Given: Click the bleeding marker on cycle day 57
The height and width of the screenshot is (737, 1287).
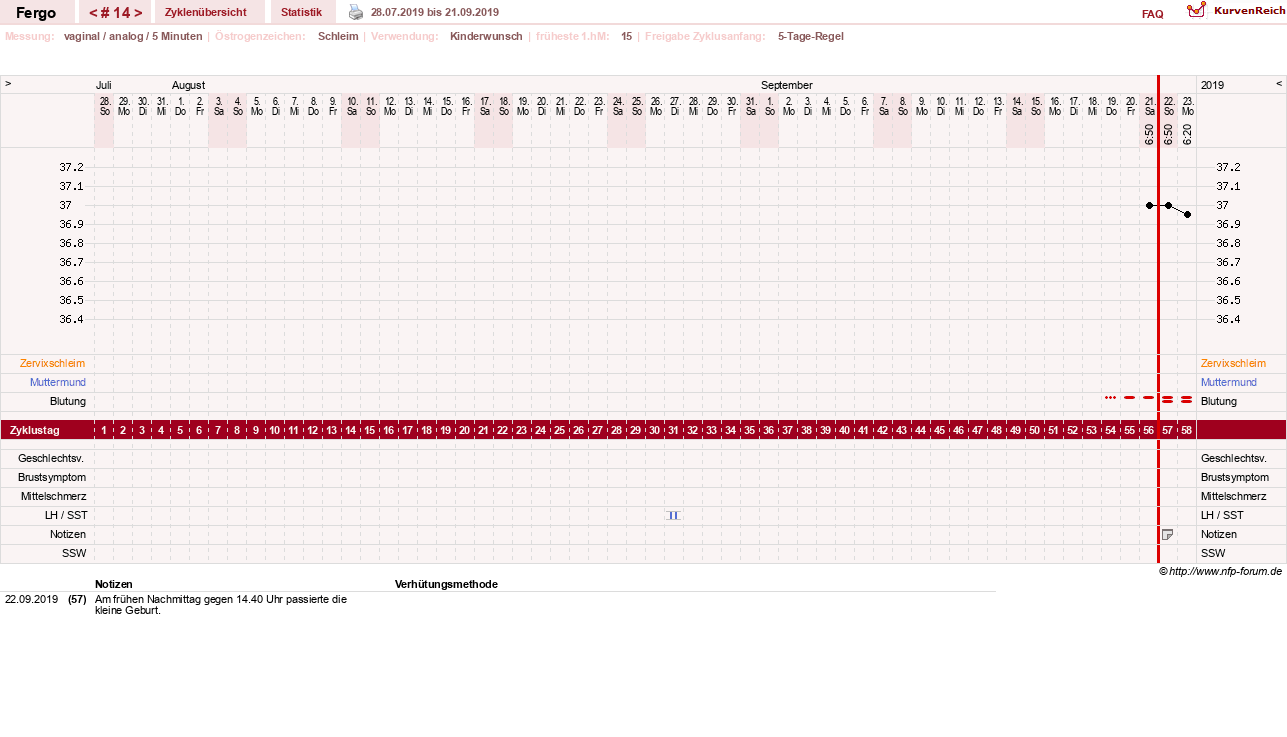Looking at the screenshot, I should (x=1167, y=399).
